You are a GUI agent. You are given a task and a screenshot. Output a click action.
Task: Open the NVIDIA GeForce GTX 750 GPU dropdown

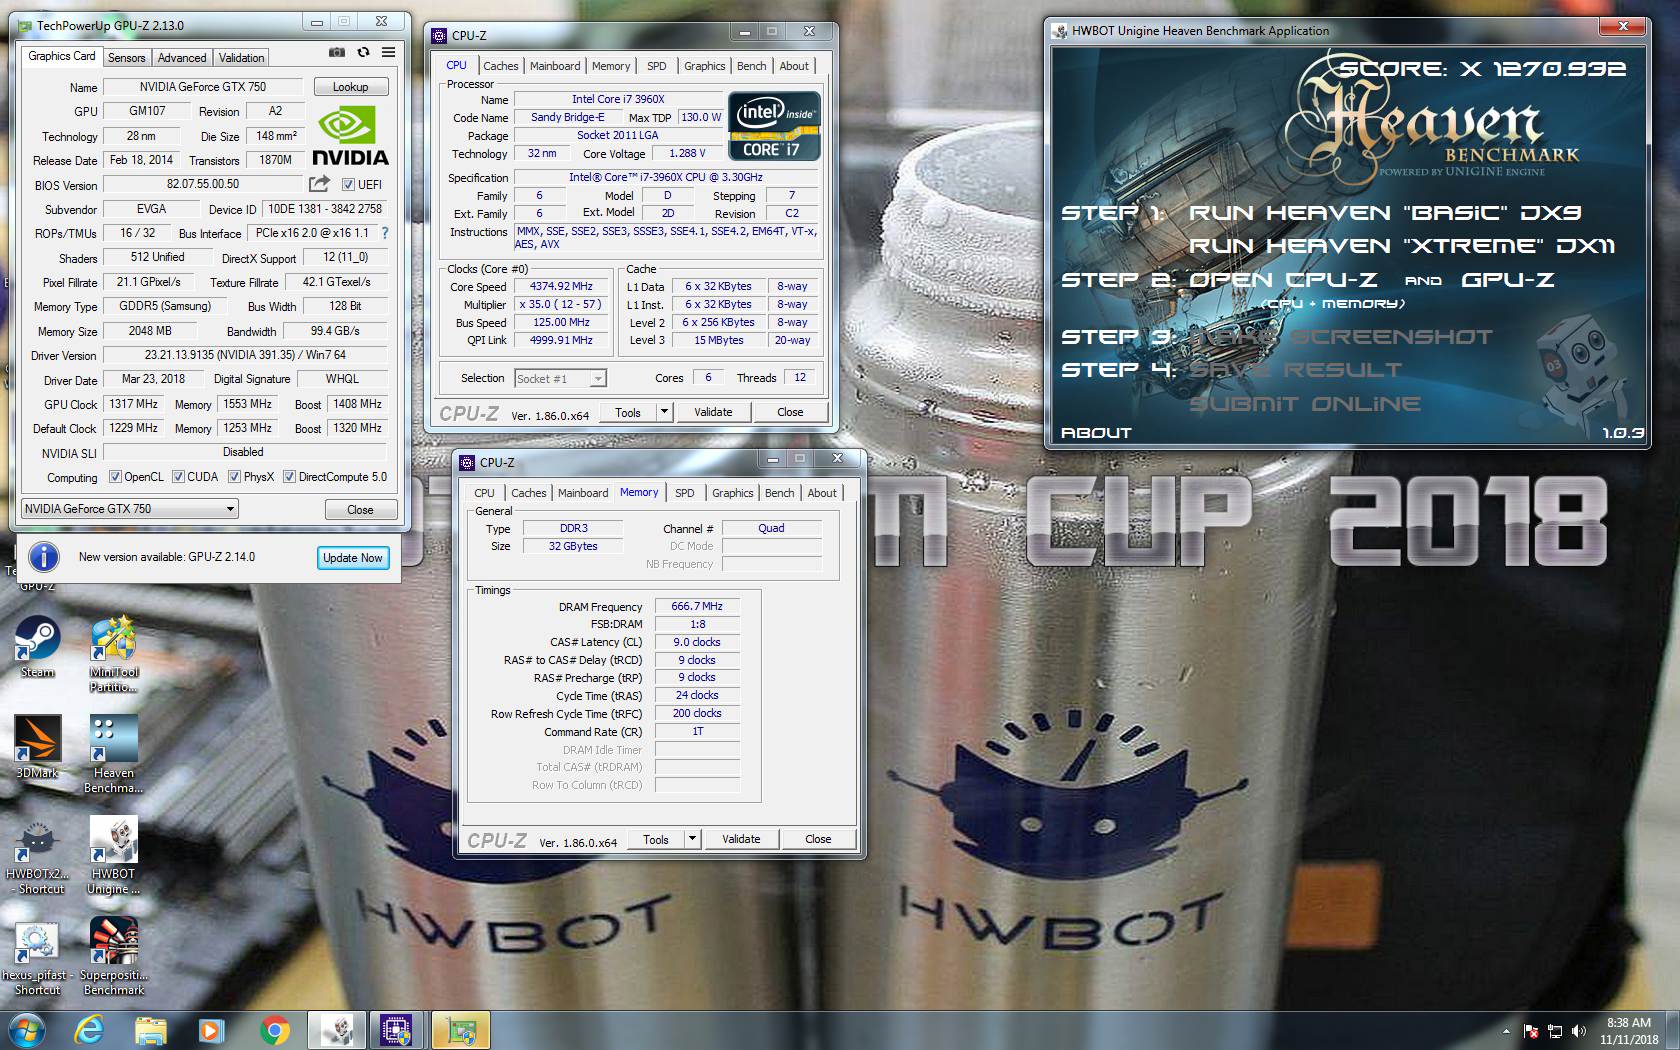130,509
